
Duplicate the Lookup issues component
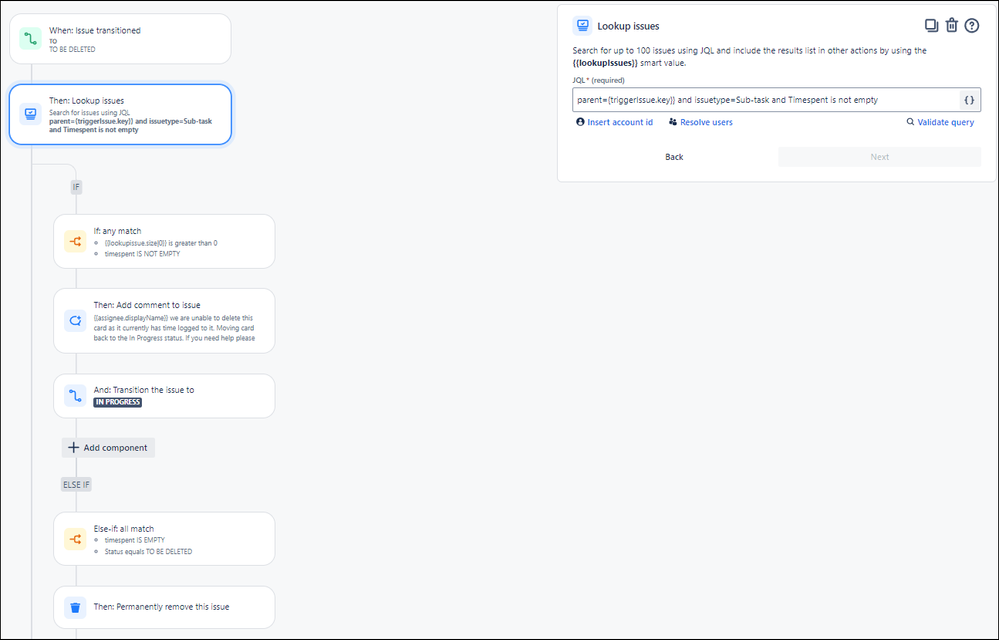pos(931,25)
